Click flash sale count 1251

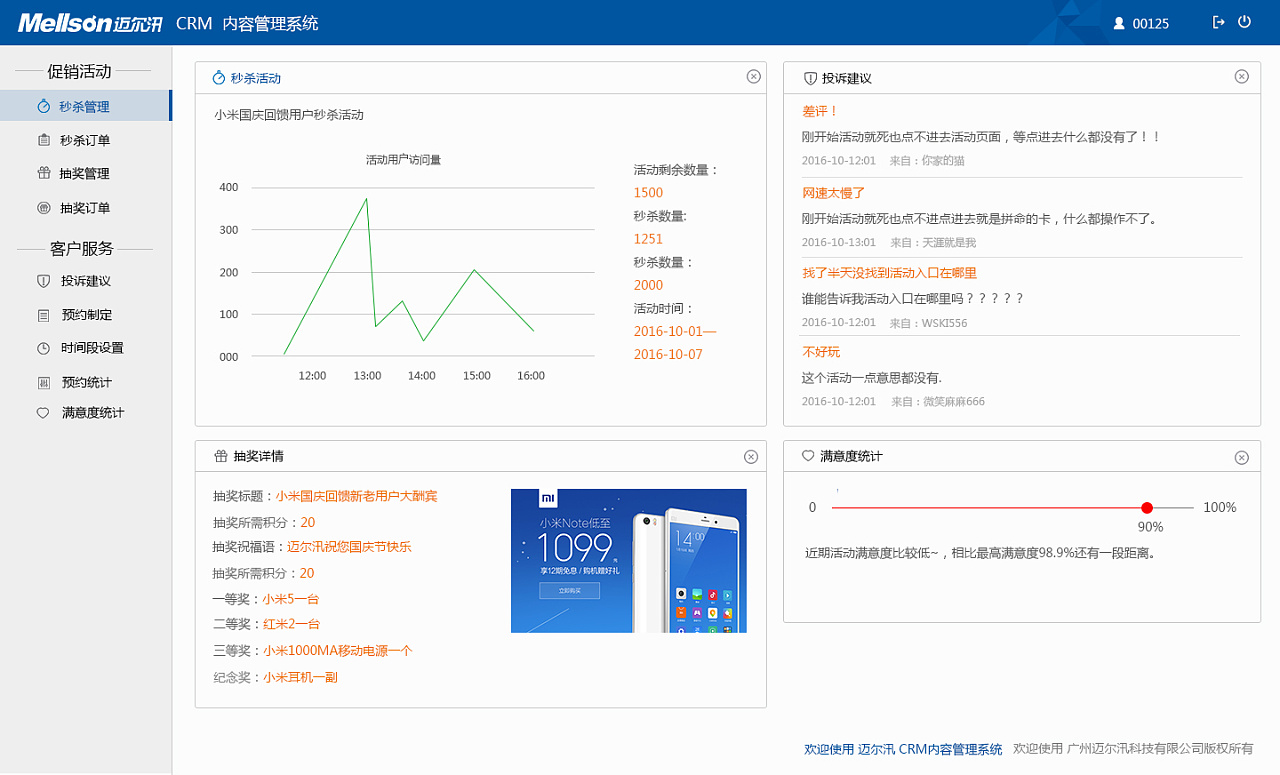(x=648, y=239)
